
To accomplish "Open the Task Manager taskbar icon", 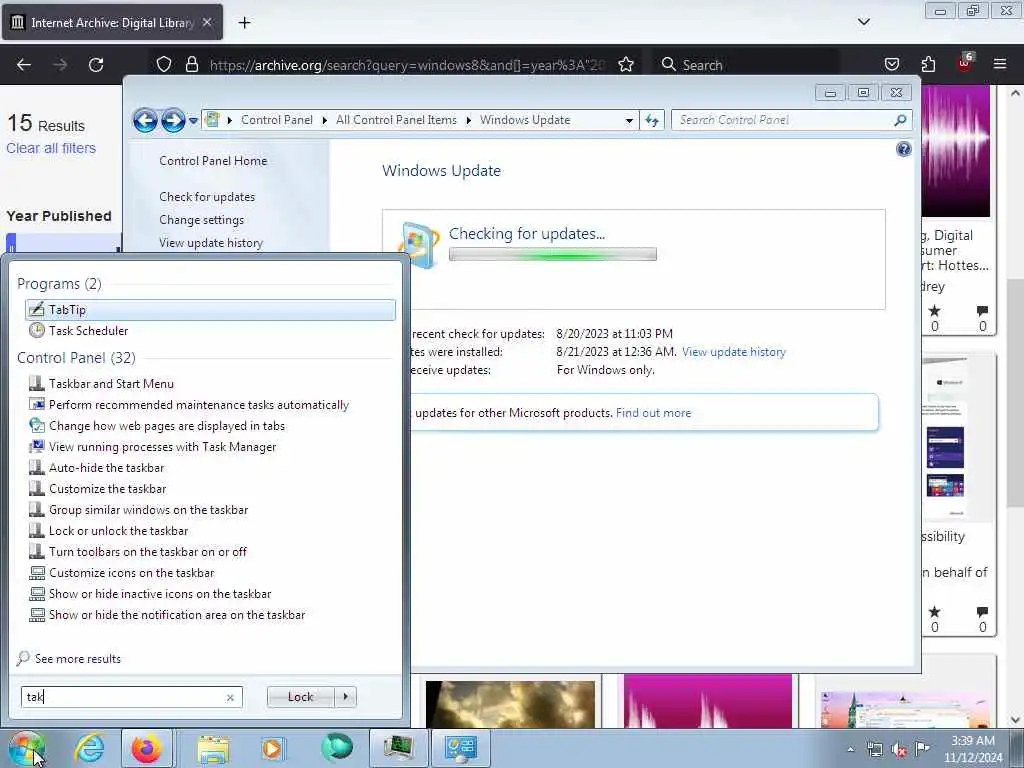I will click(399, 748).
